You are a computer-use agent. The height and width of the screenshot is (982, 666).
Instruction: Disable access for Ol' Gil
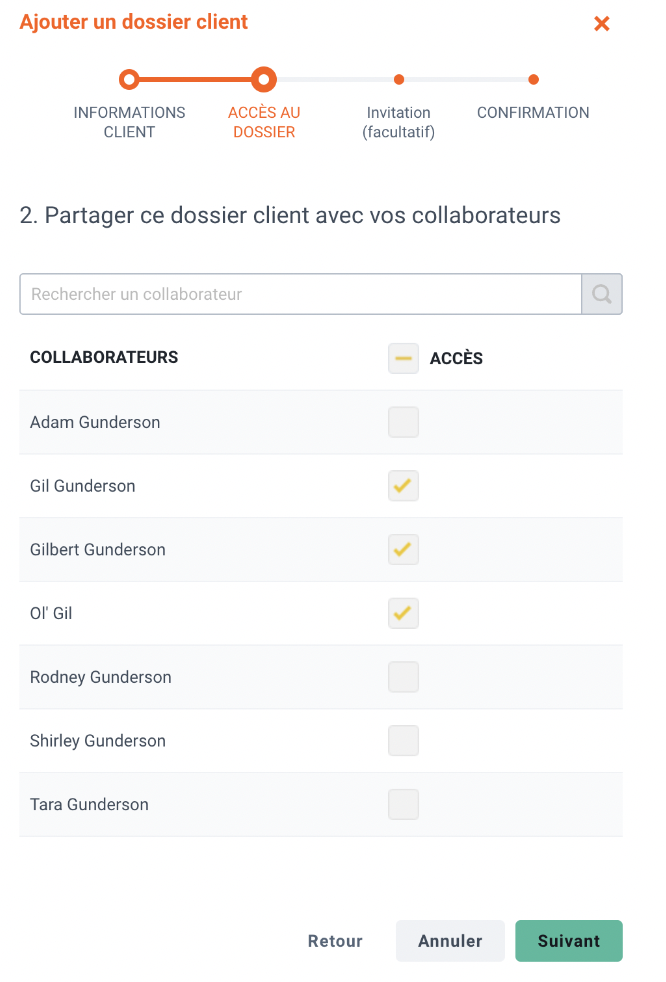click(403, 613)
